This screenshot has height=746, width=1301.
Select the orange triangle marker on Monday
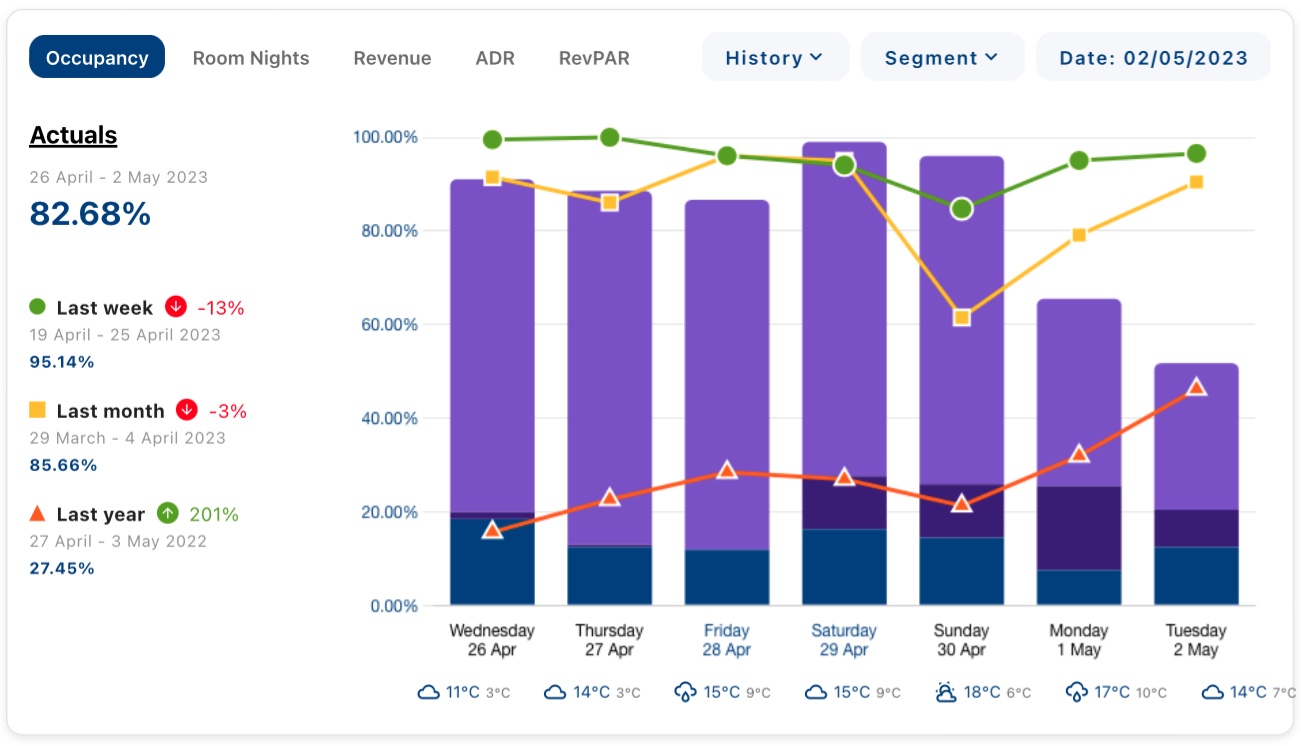pyautogui.click(x=1079, y=453)
